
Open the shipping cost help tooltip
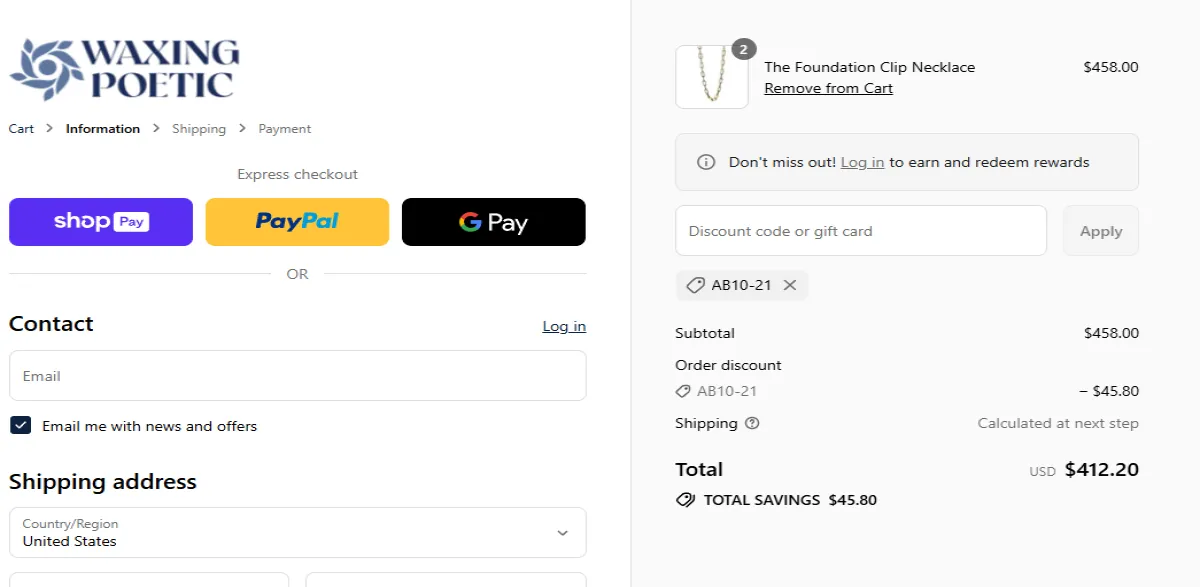[752, 423]
